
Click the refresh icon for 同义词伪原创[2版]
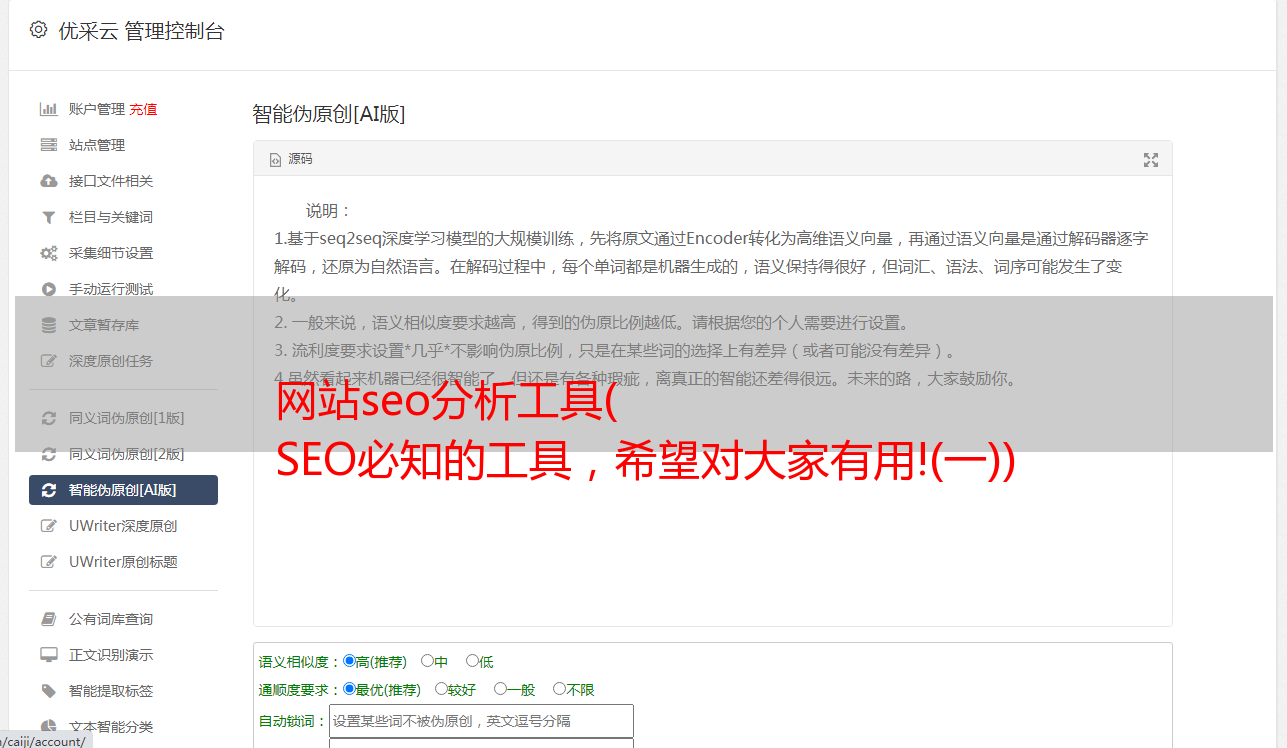coord(48,454)
